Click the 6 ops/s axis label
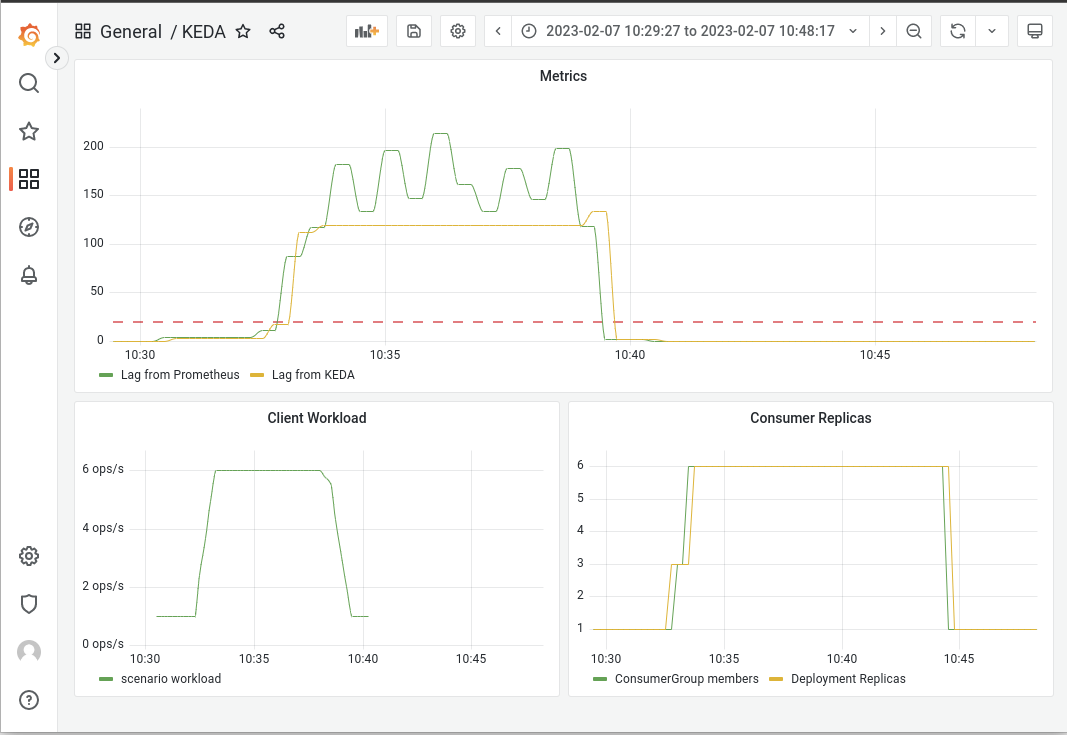Viewport: 1067px width, 735px height. pyautogui.click(x=103, y=469)
